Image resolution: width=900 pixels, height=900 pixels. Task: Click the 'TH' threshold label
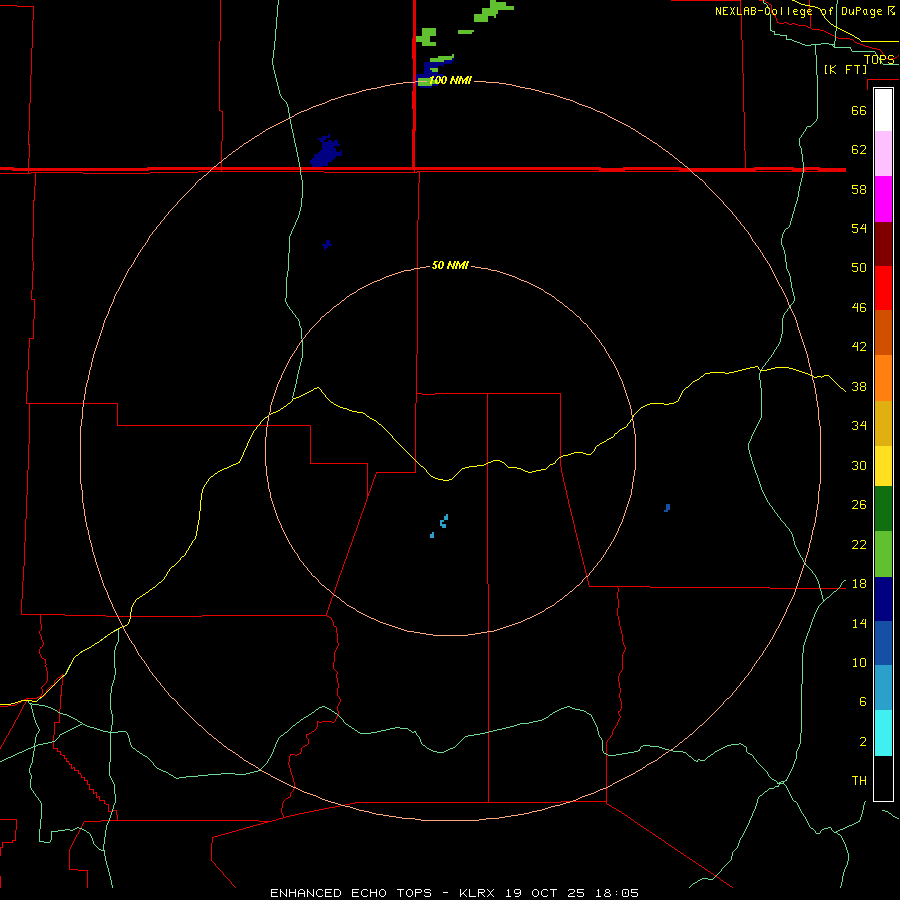click(859, 781)
